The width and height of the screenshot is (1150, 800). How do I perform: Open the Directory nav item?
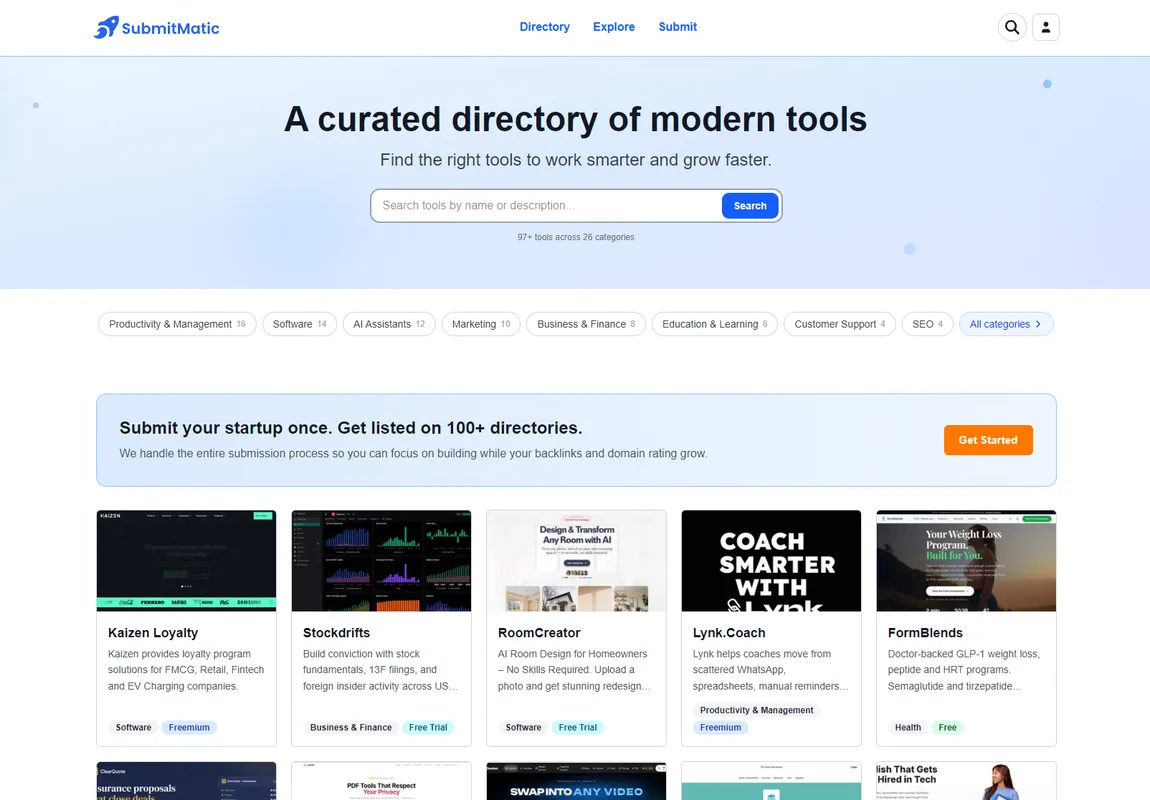tap(544, 26)
